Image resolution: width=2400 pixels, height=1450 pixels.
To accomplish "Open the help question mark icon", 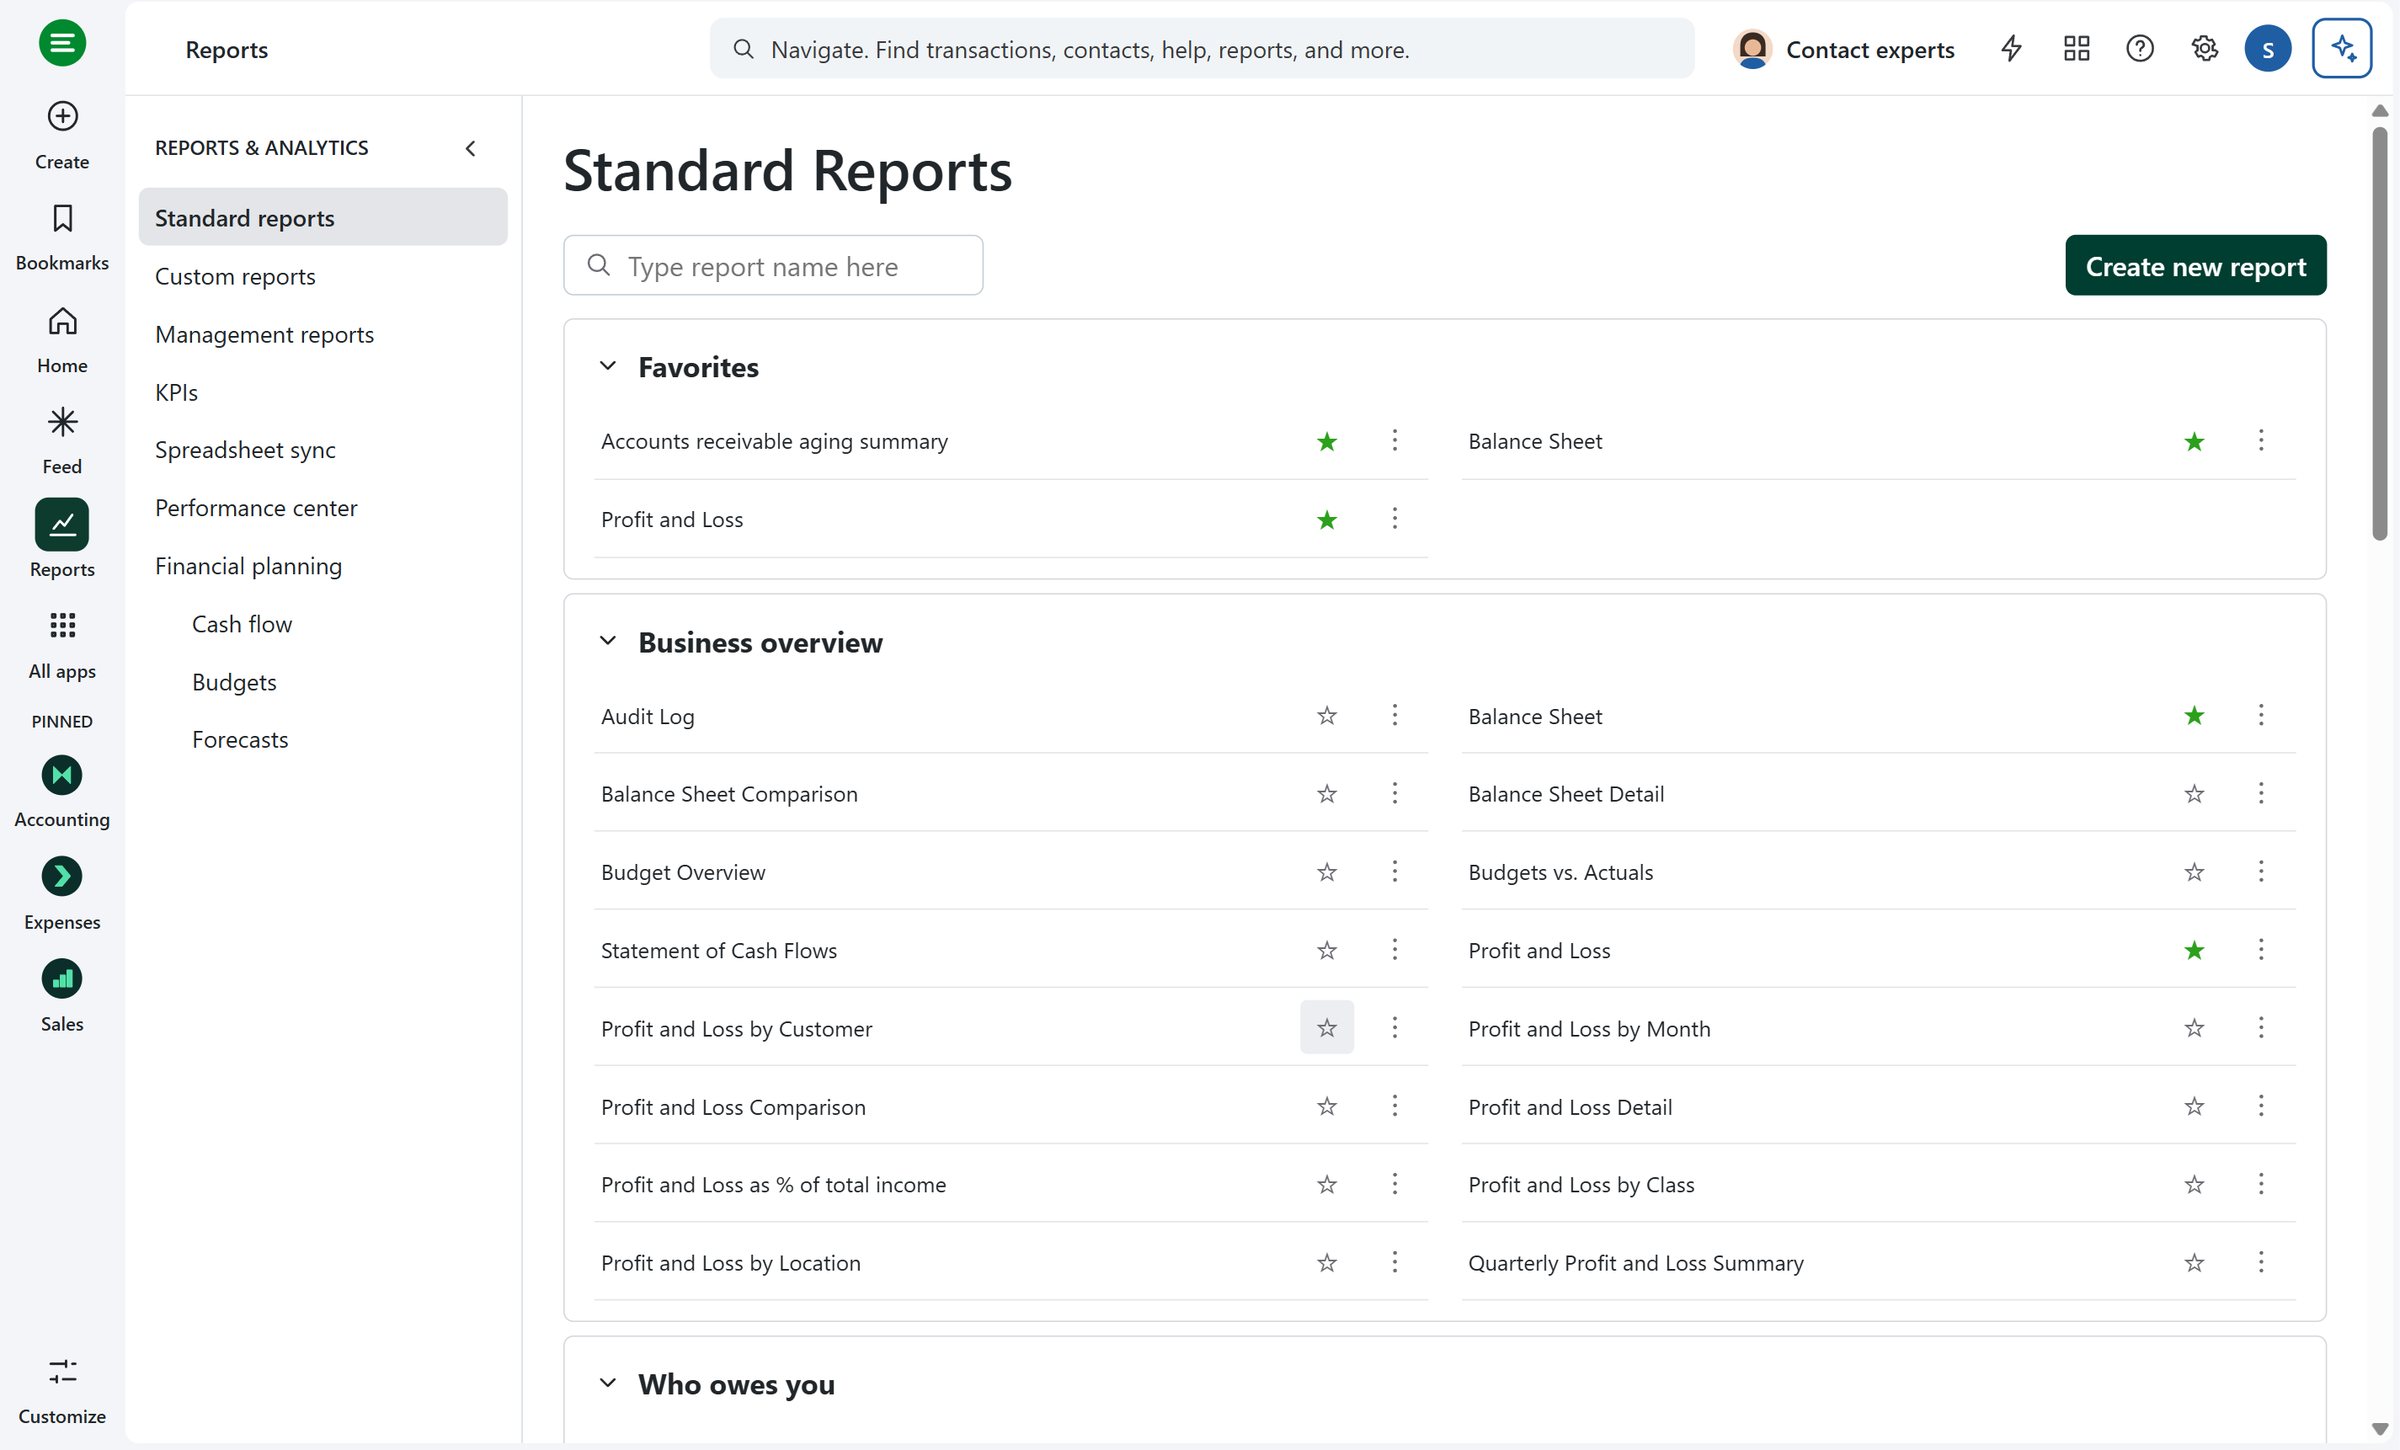I will coord(2140,48).
